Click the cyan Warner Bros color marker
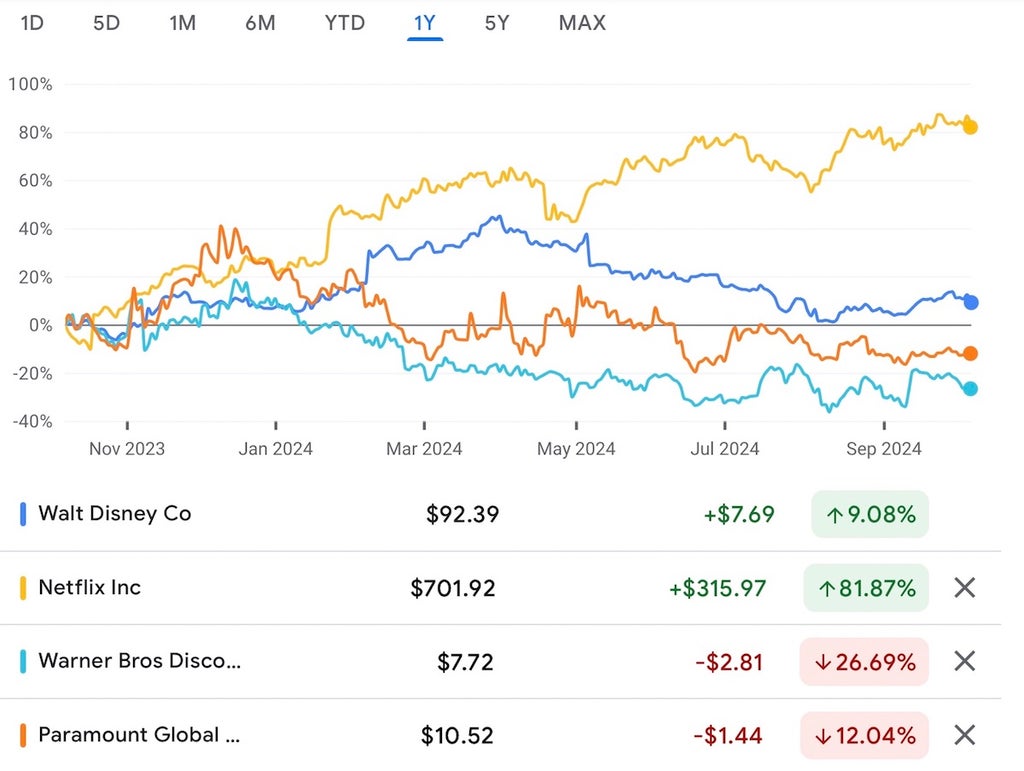This screenshot has height=771, width=1024. (x=23, y=661)
